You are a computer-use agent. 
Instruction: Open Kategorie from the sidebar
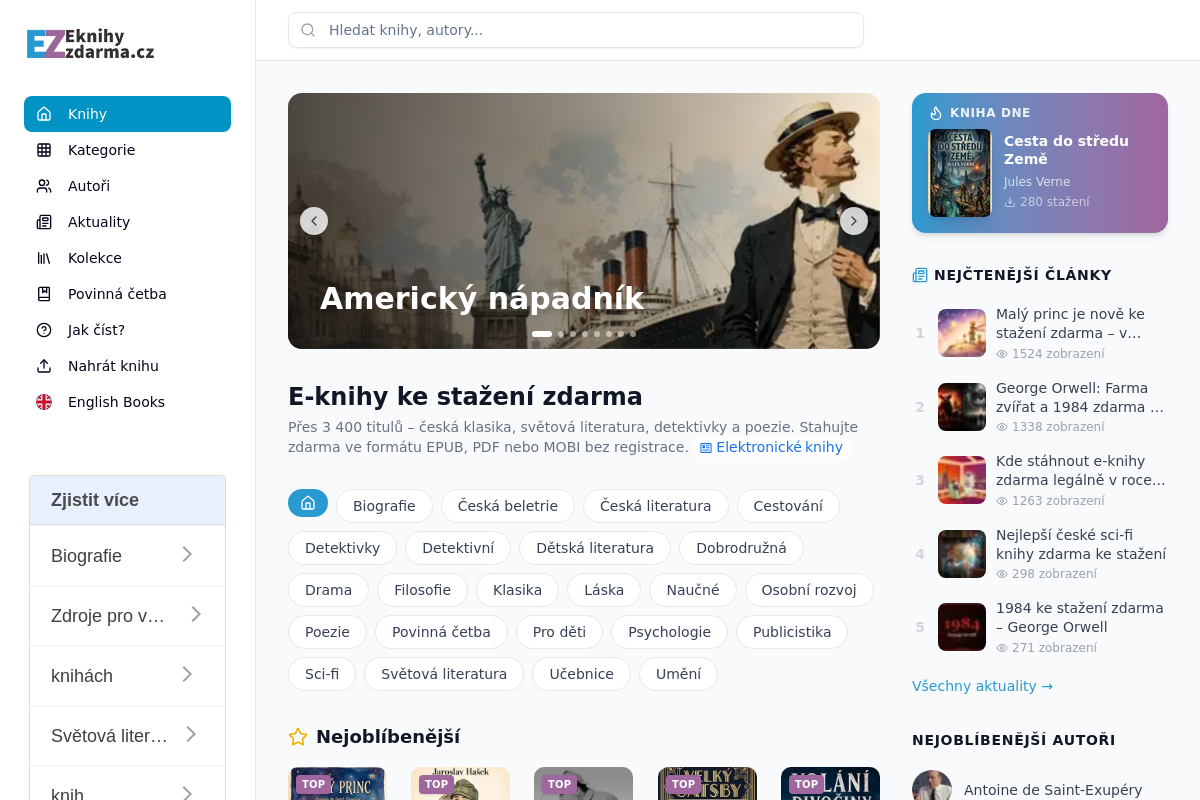tap(127, 150)
